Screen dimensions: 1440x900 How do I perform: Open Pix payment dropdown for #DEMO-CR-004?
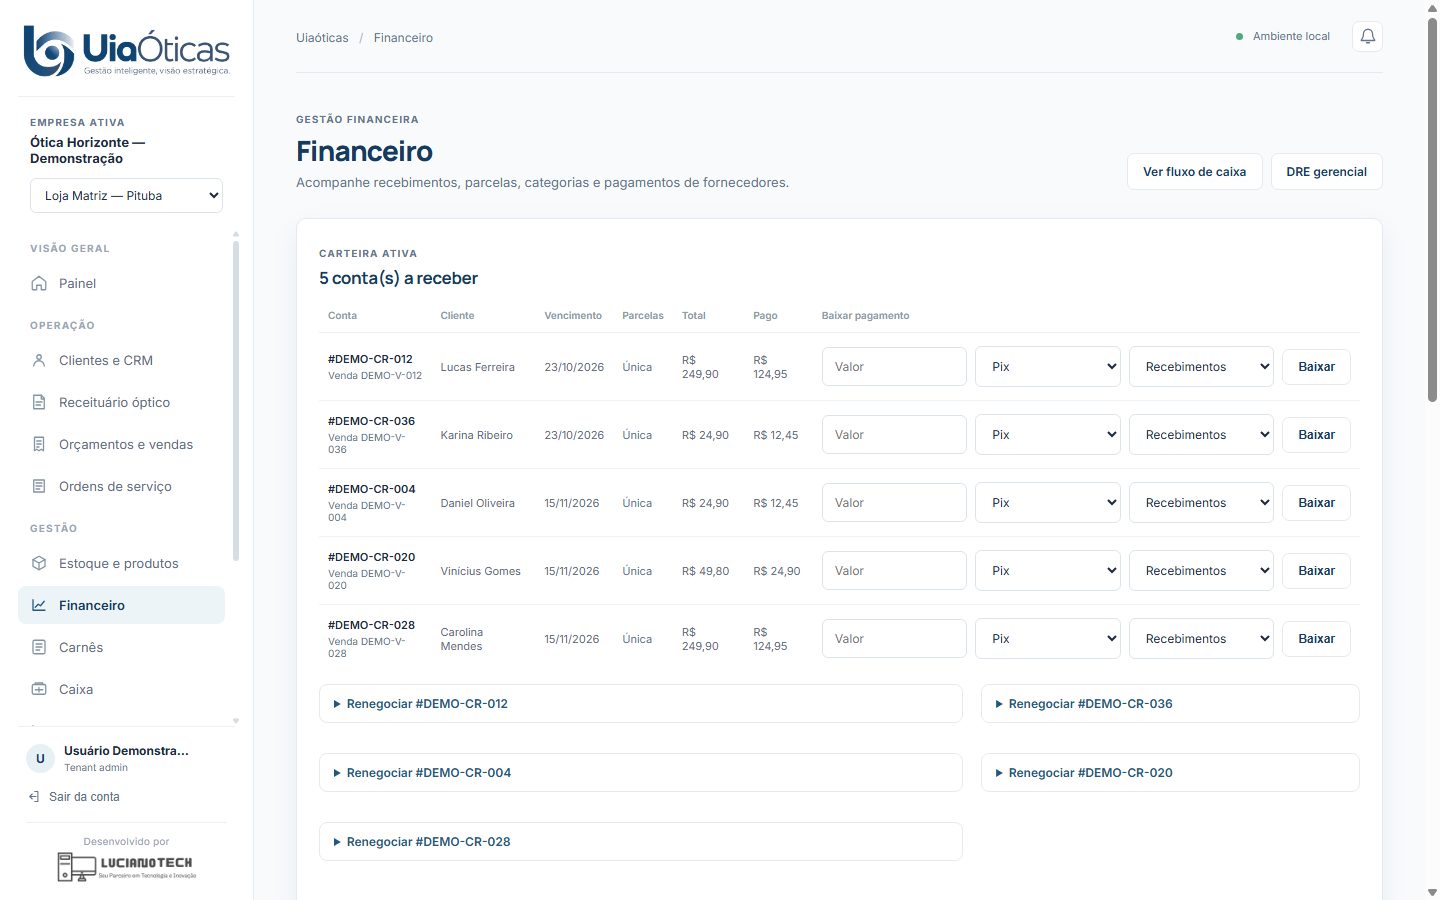point(1048,503)
